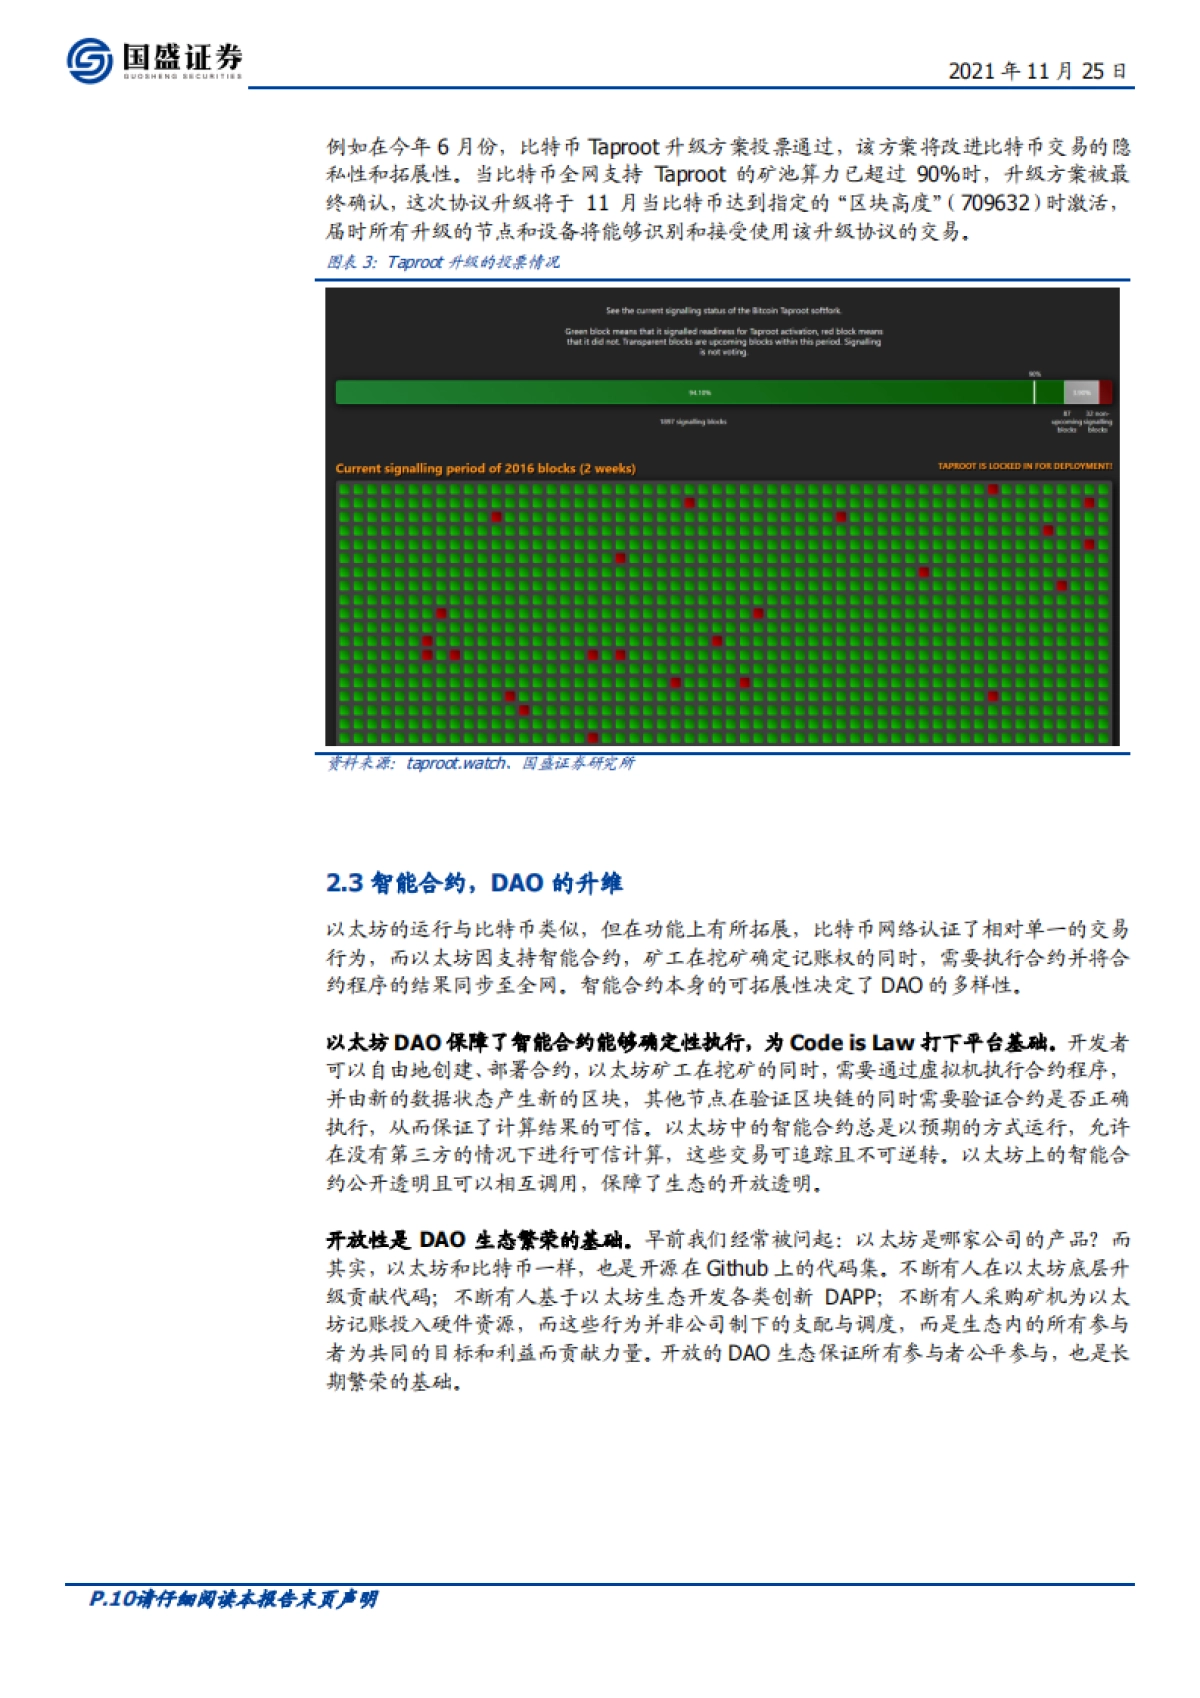
Task: Click the footer 'P.10 请仔细阅读本报告末页声明'
Action: point(233,1599)
